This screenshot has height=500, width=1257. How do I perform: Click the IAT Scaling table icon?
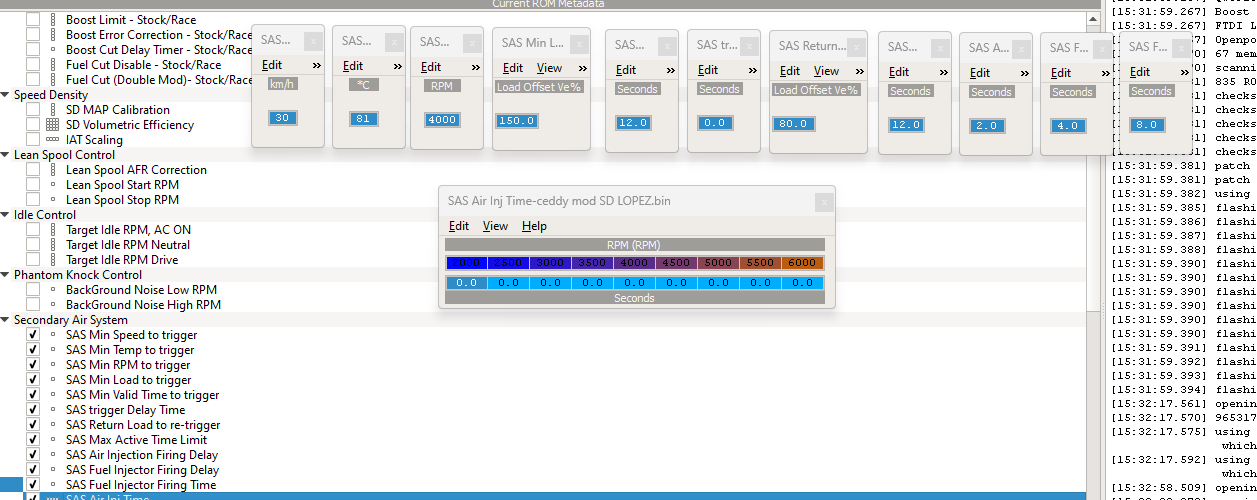(x=53, y=140)
